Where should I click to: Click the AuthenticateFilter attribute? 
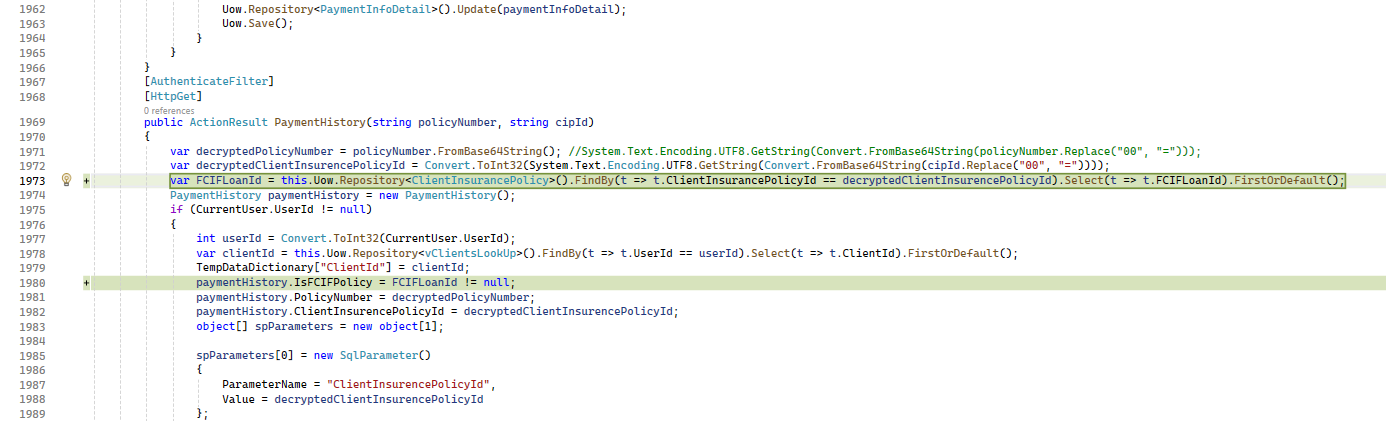tap(209, 81)
